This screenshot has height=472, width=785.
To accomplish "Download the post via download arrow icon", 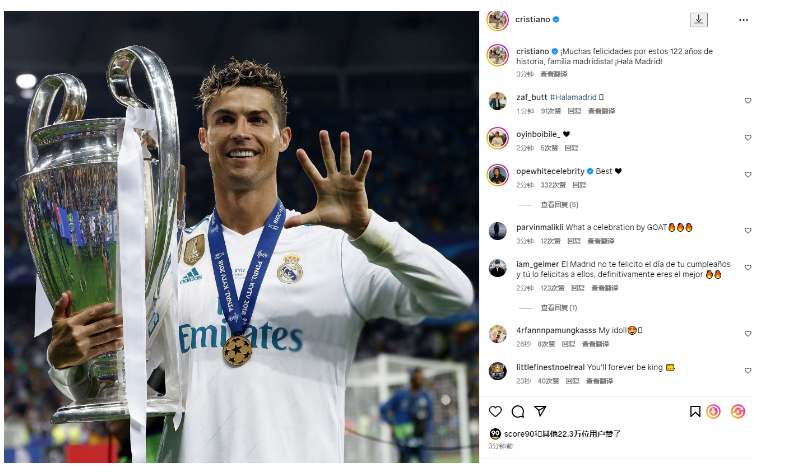I will click(x=699, y=20).
